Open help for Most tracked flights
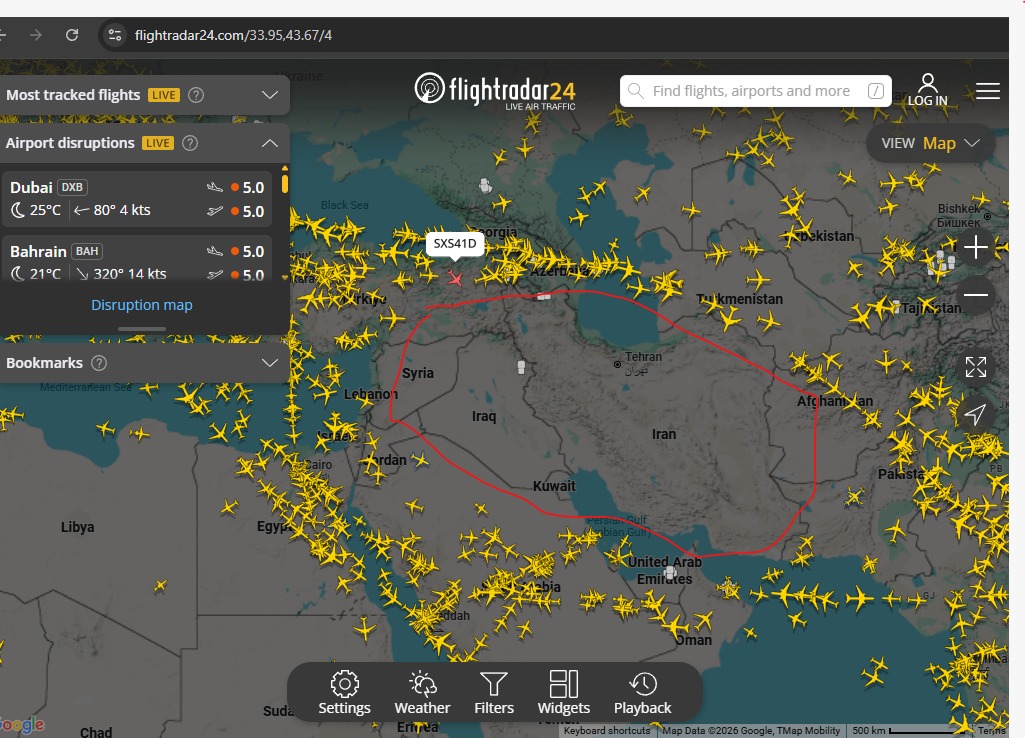The image size is (1025, 738). (195, 95)
